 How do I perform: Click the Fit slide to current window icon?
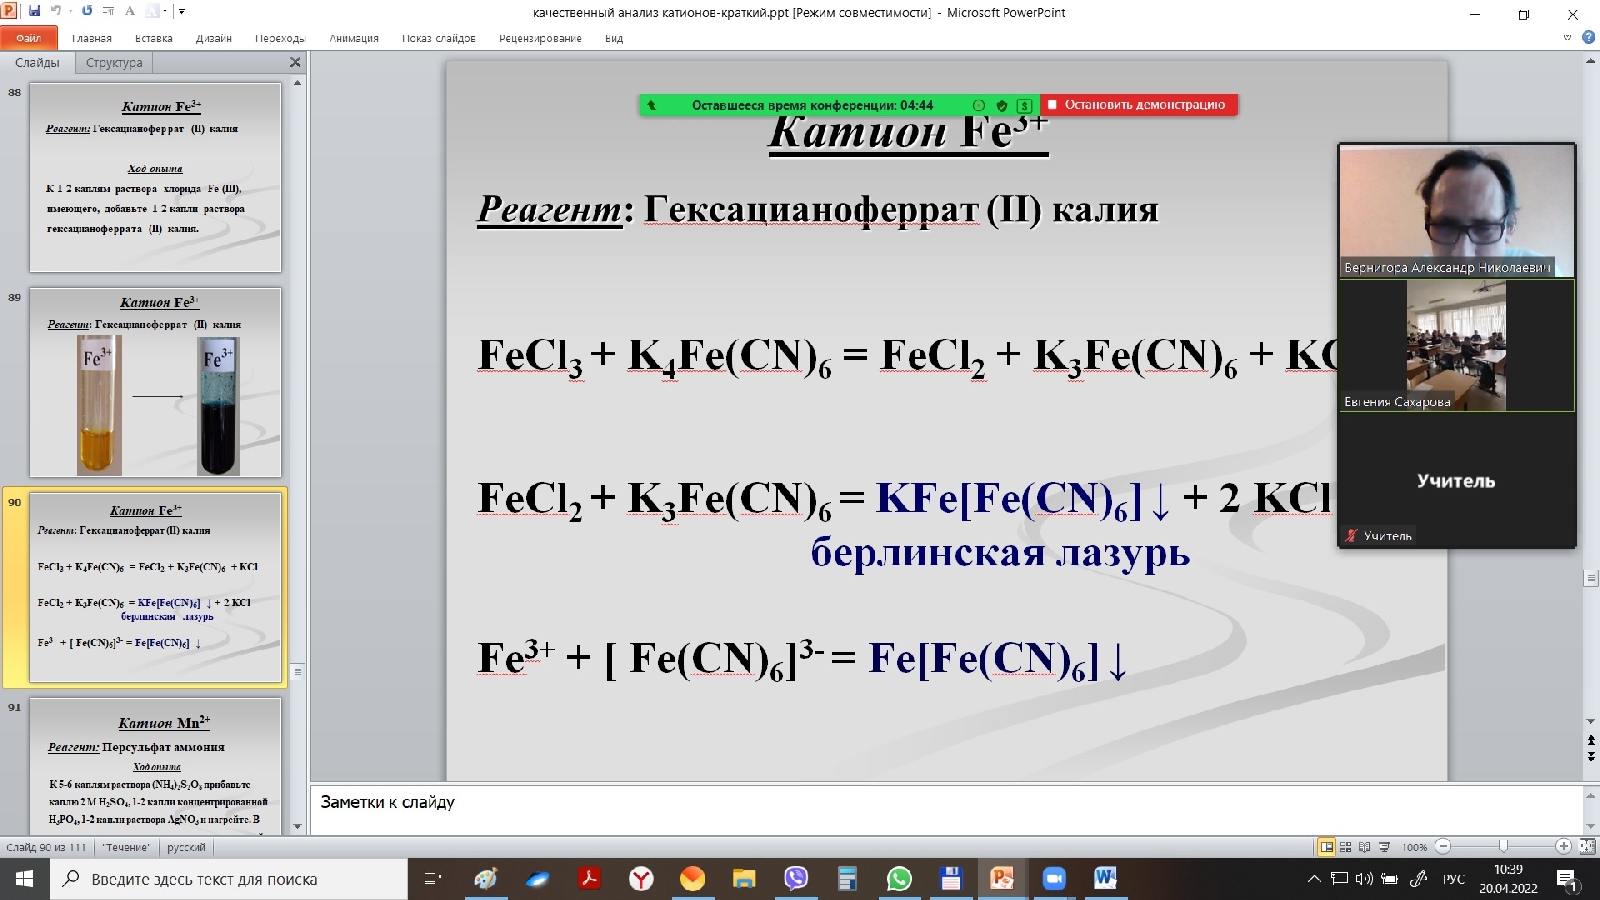pyautogui.click(x=1588, y=845)
